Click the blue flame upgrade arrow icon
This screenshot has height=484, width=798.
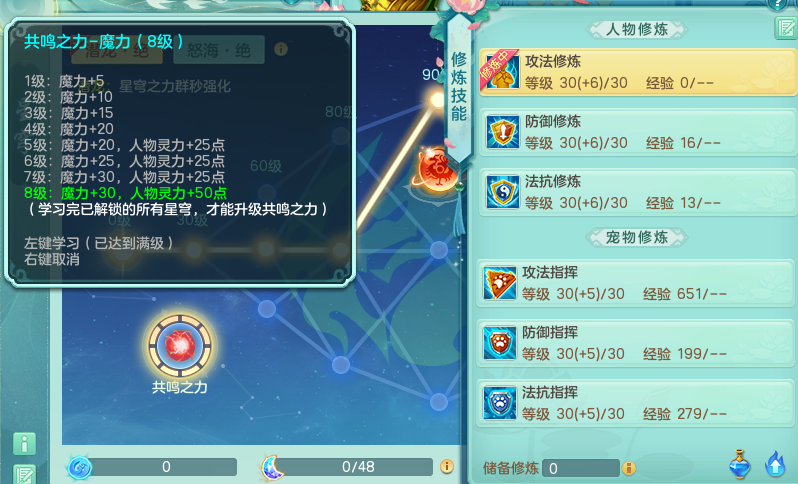775,464
